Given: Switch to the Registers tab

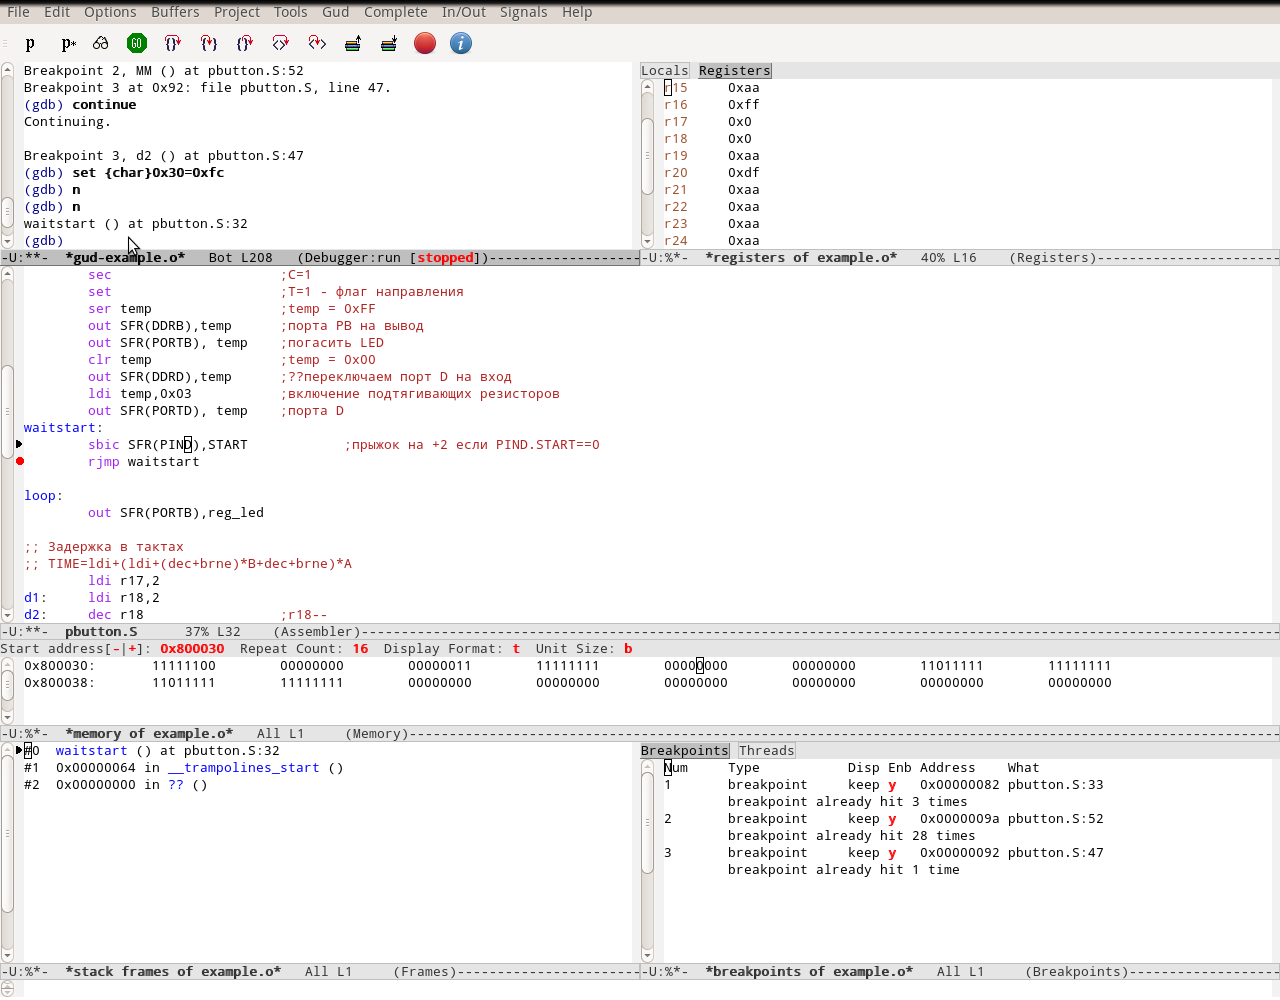Looking at the screenshot, I should 734,70.
